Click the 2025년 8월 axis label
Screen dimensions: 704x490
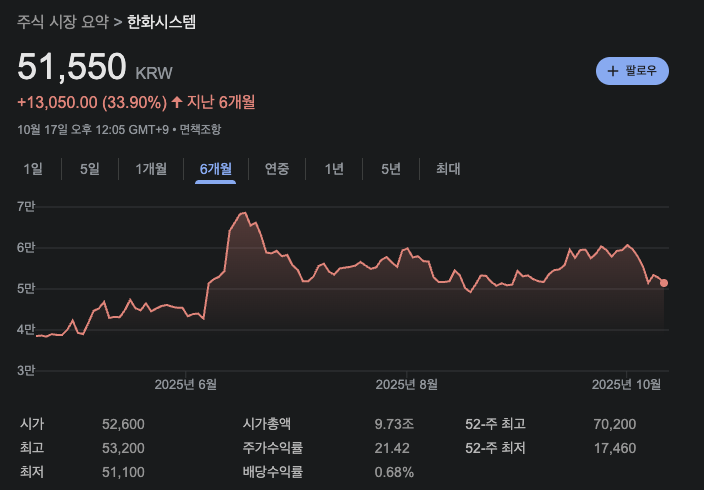pos(407,384)
